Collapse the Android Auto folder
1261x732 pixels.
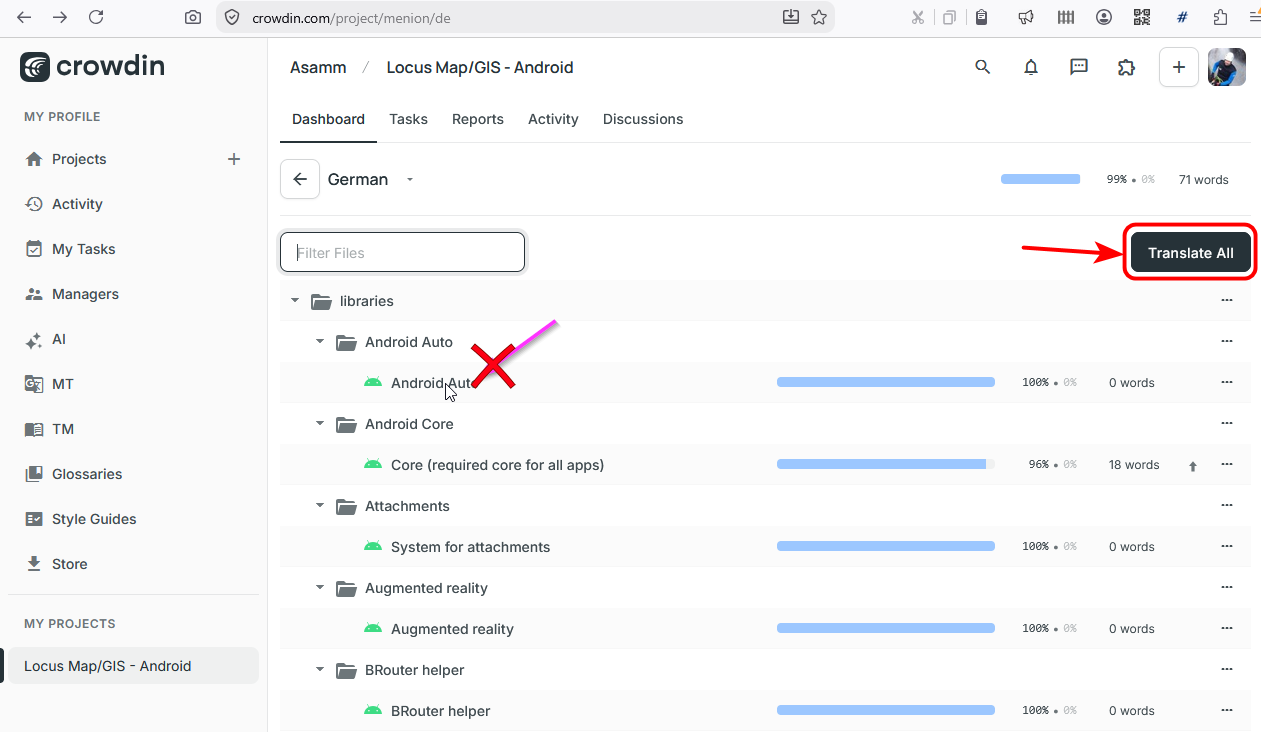[320, 342]
